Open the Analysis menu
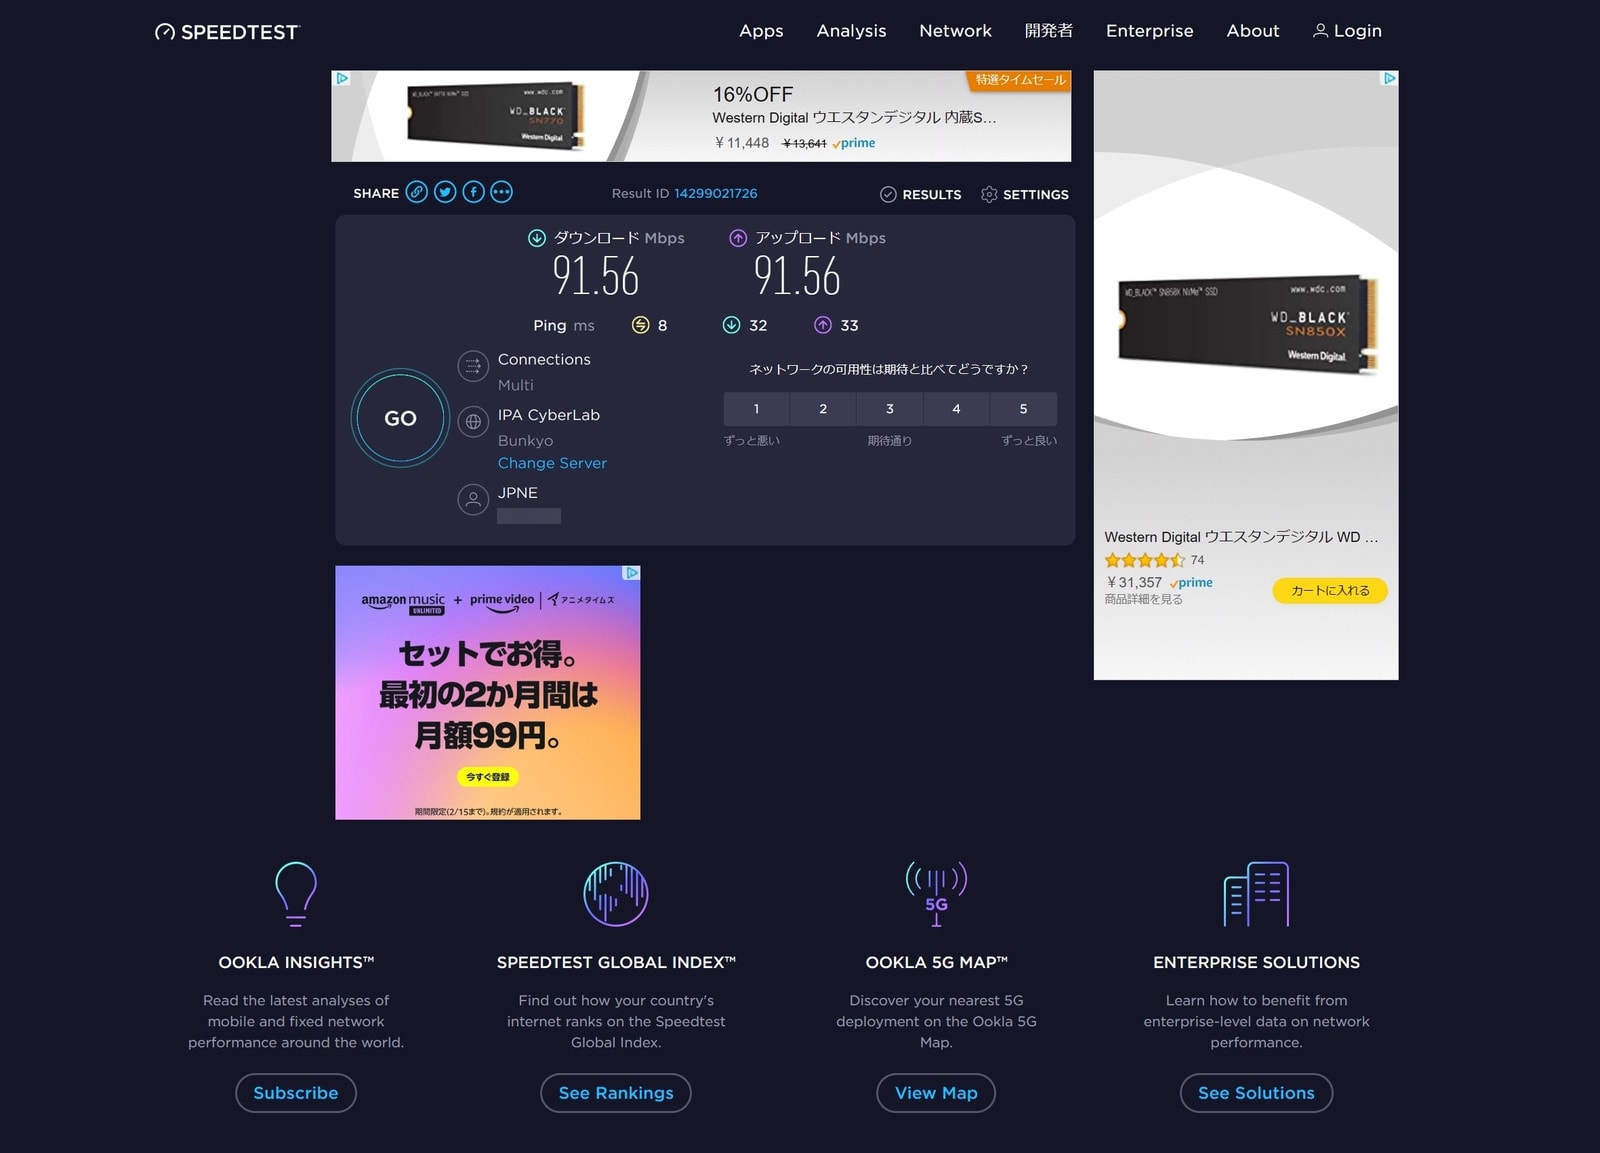The width and height of the screenshot is (1600, 1153). click(851, 31)
